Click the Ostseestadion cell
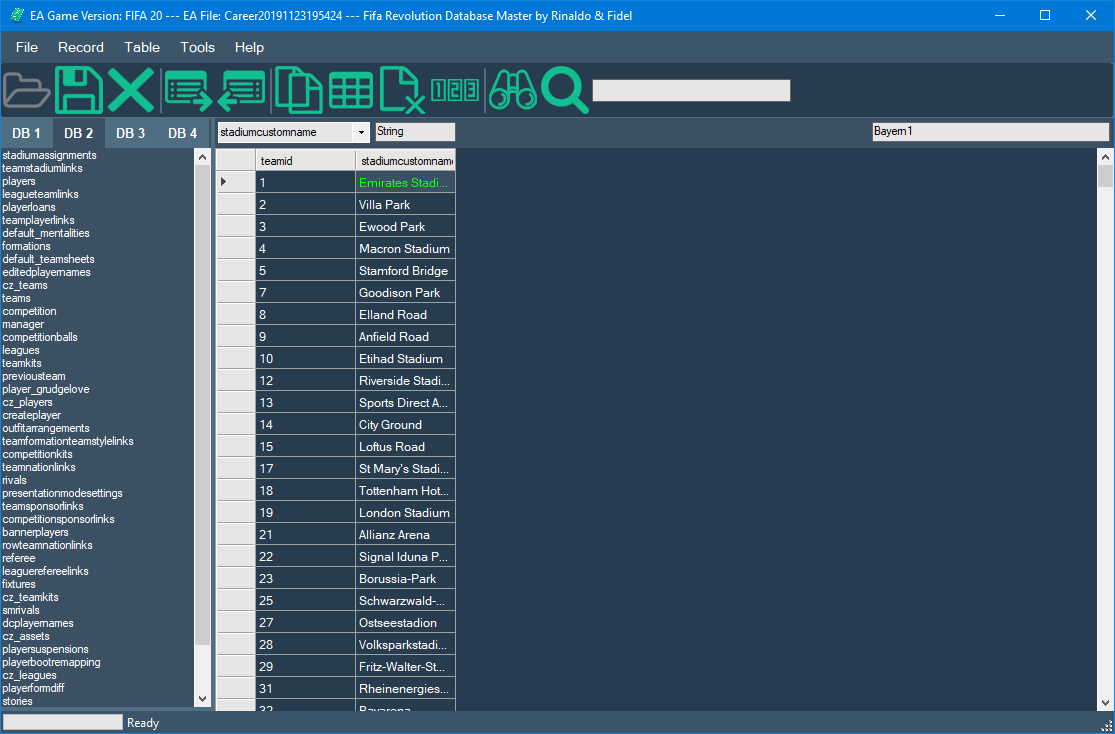The height and width of the screenshot is (734, 1115). click(405, 623)
